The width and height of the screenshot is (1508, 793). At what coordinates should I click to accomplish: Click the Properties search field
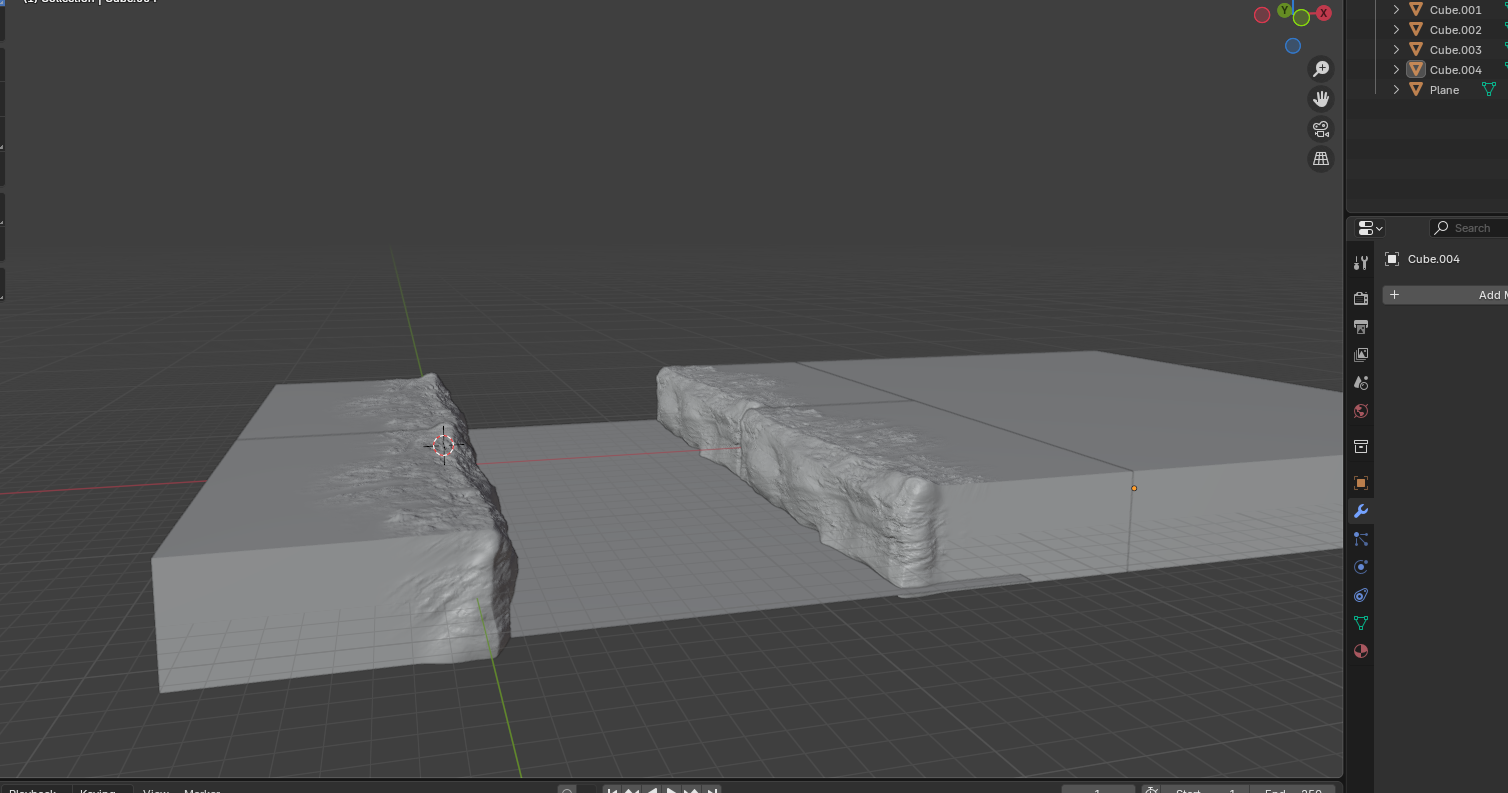[1470, 228]
